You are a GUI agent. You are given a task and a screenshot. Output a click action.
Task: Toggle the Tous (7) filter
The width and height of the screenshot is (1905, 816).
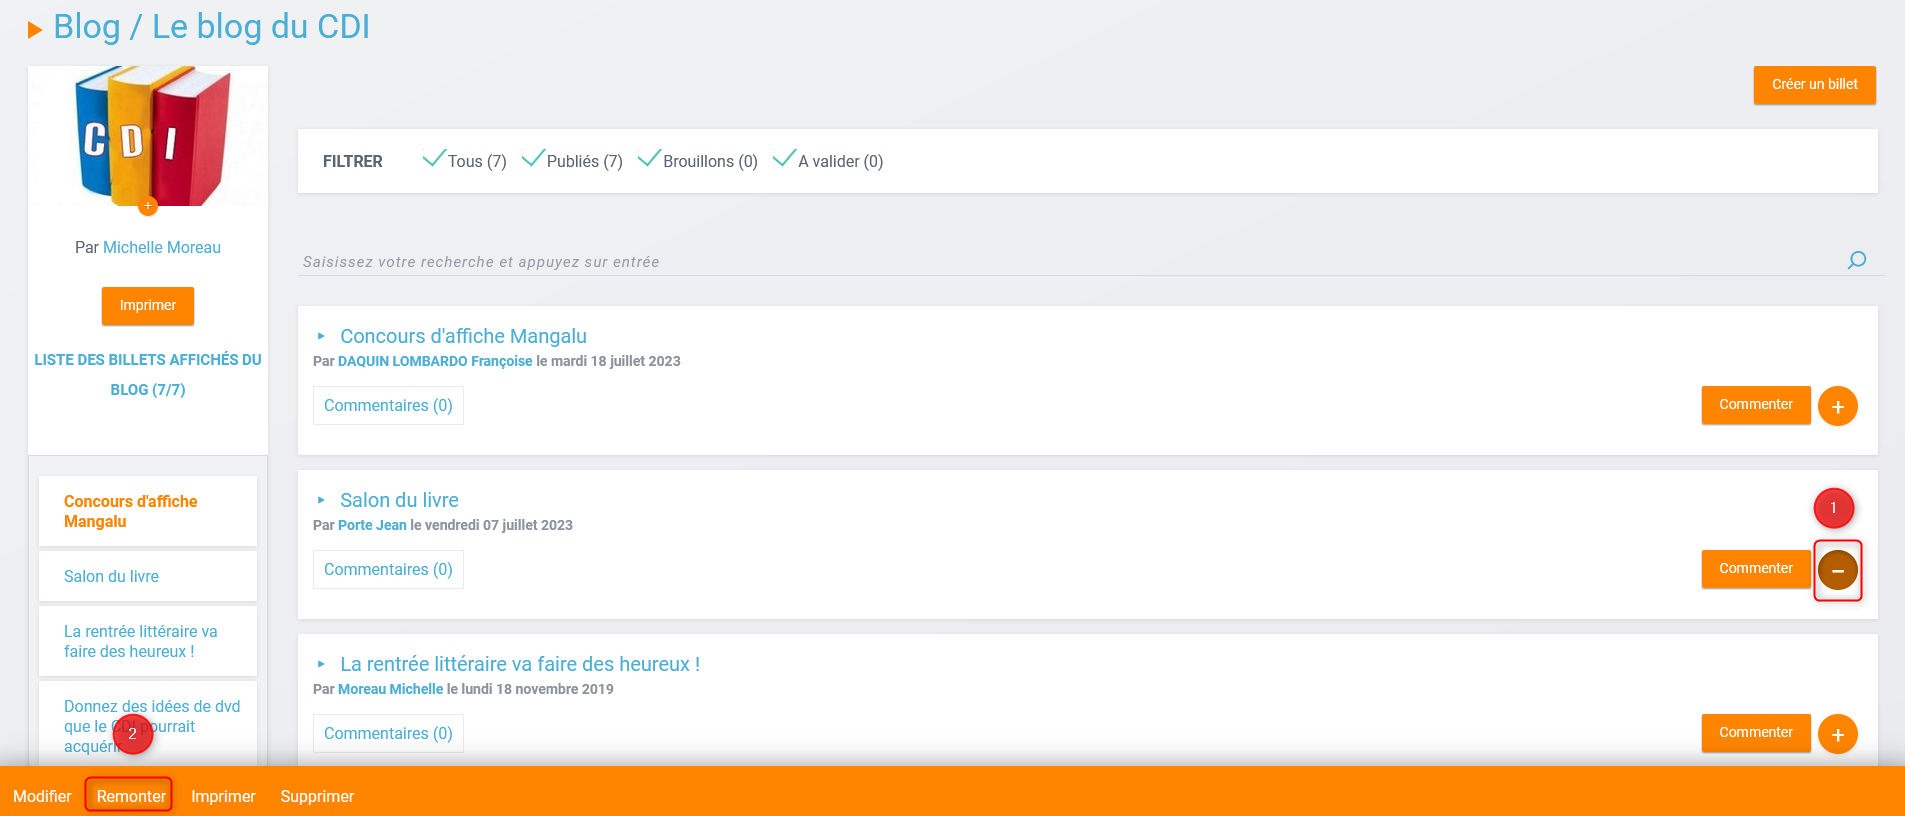(464, 161)
